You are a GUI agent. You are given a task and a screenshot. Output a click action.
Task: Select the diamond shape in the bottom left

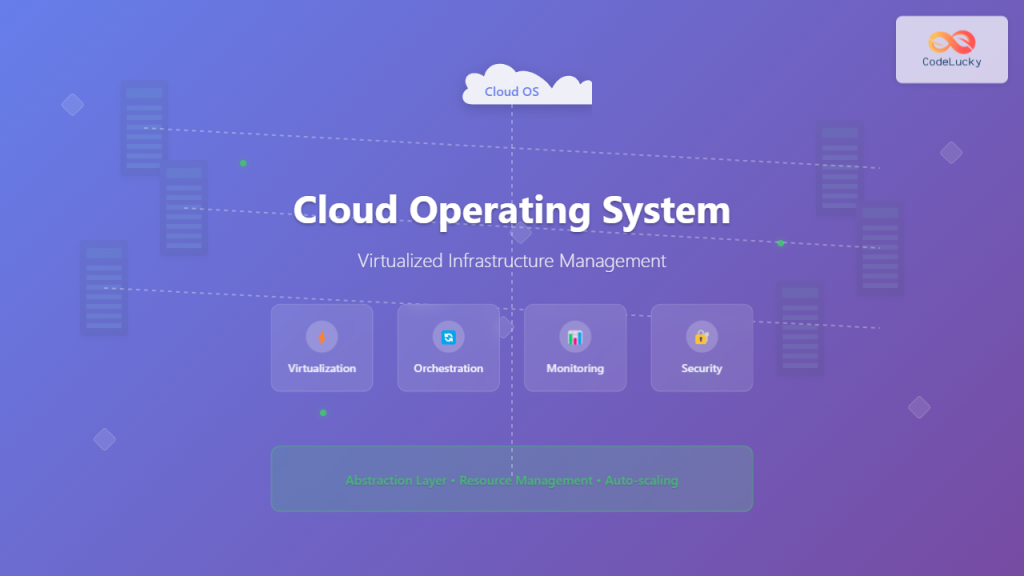pos(104,440)
